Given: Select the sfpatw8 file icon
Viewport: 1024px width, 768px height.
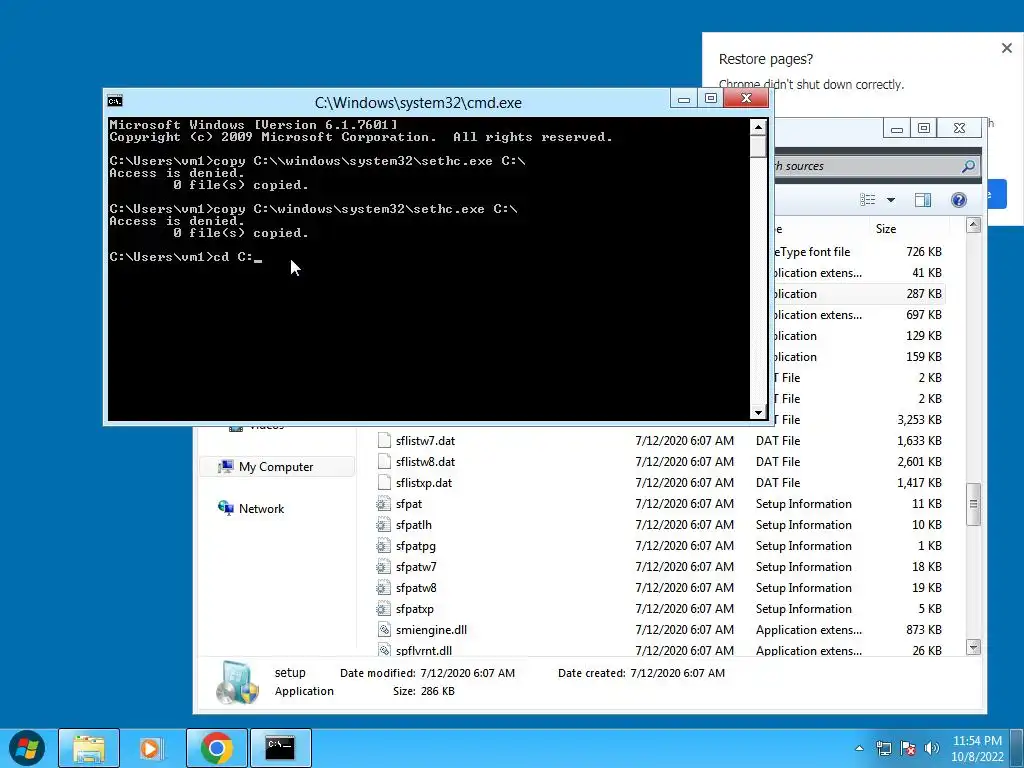Looking at the screenshot, I should [384, 588].
